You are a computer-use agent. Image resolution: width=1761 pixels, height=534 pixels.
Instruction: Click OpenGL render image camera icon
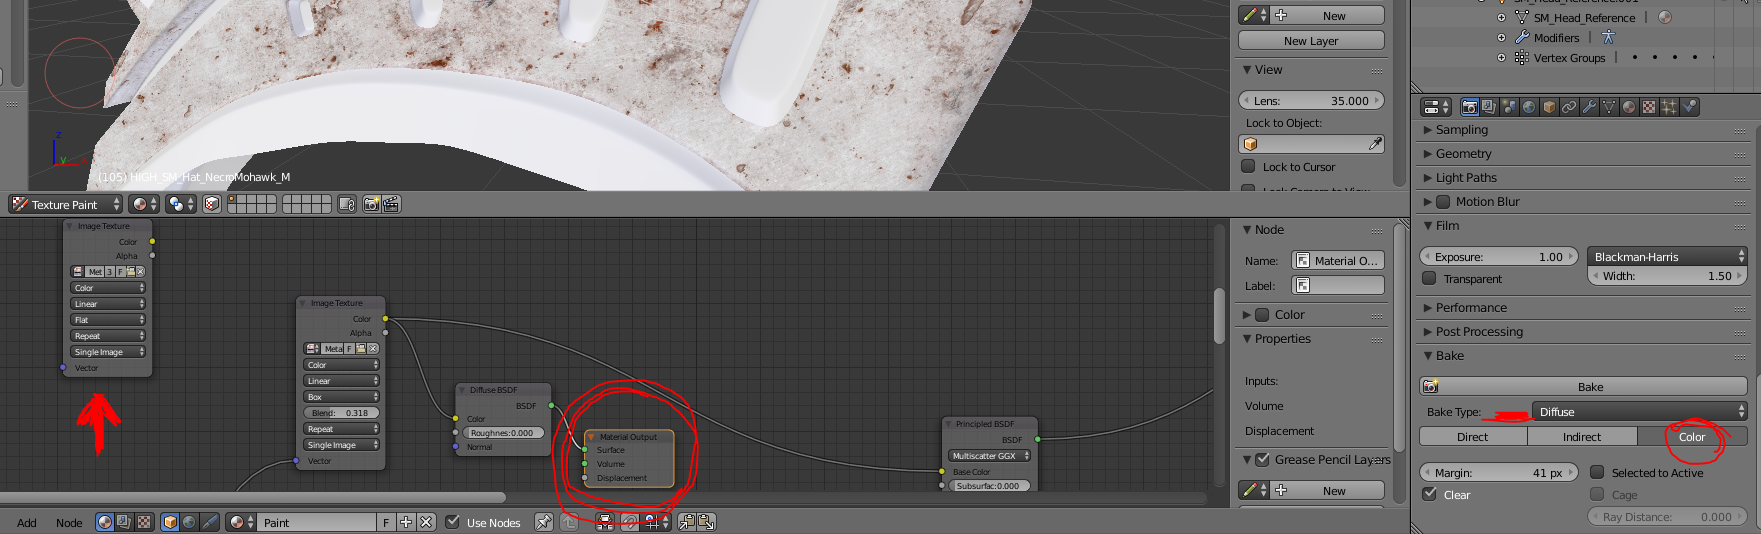tap(371, 204)
